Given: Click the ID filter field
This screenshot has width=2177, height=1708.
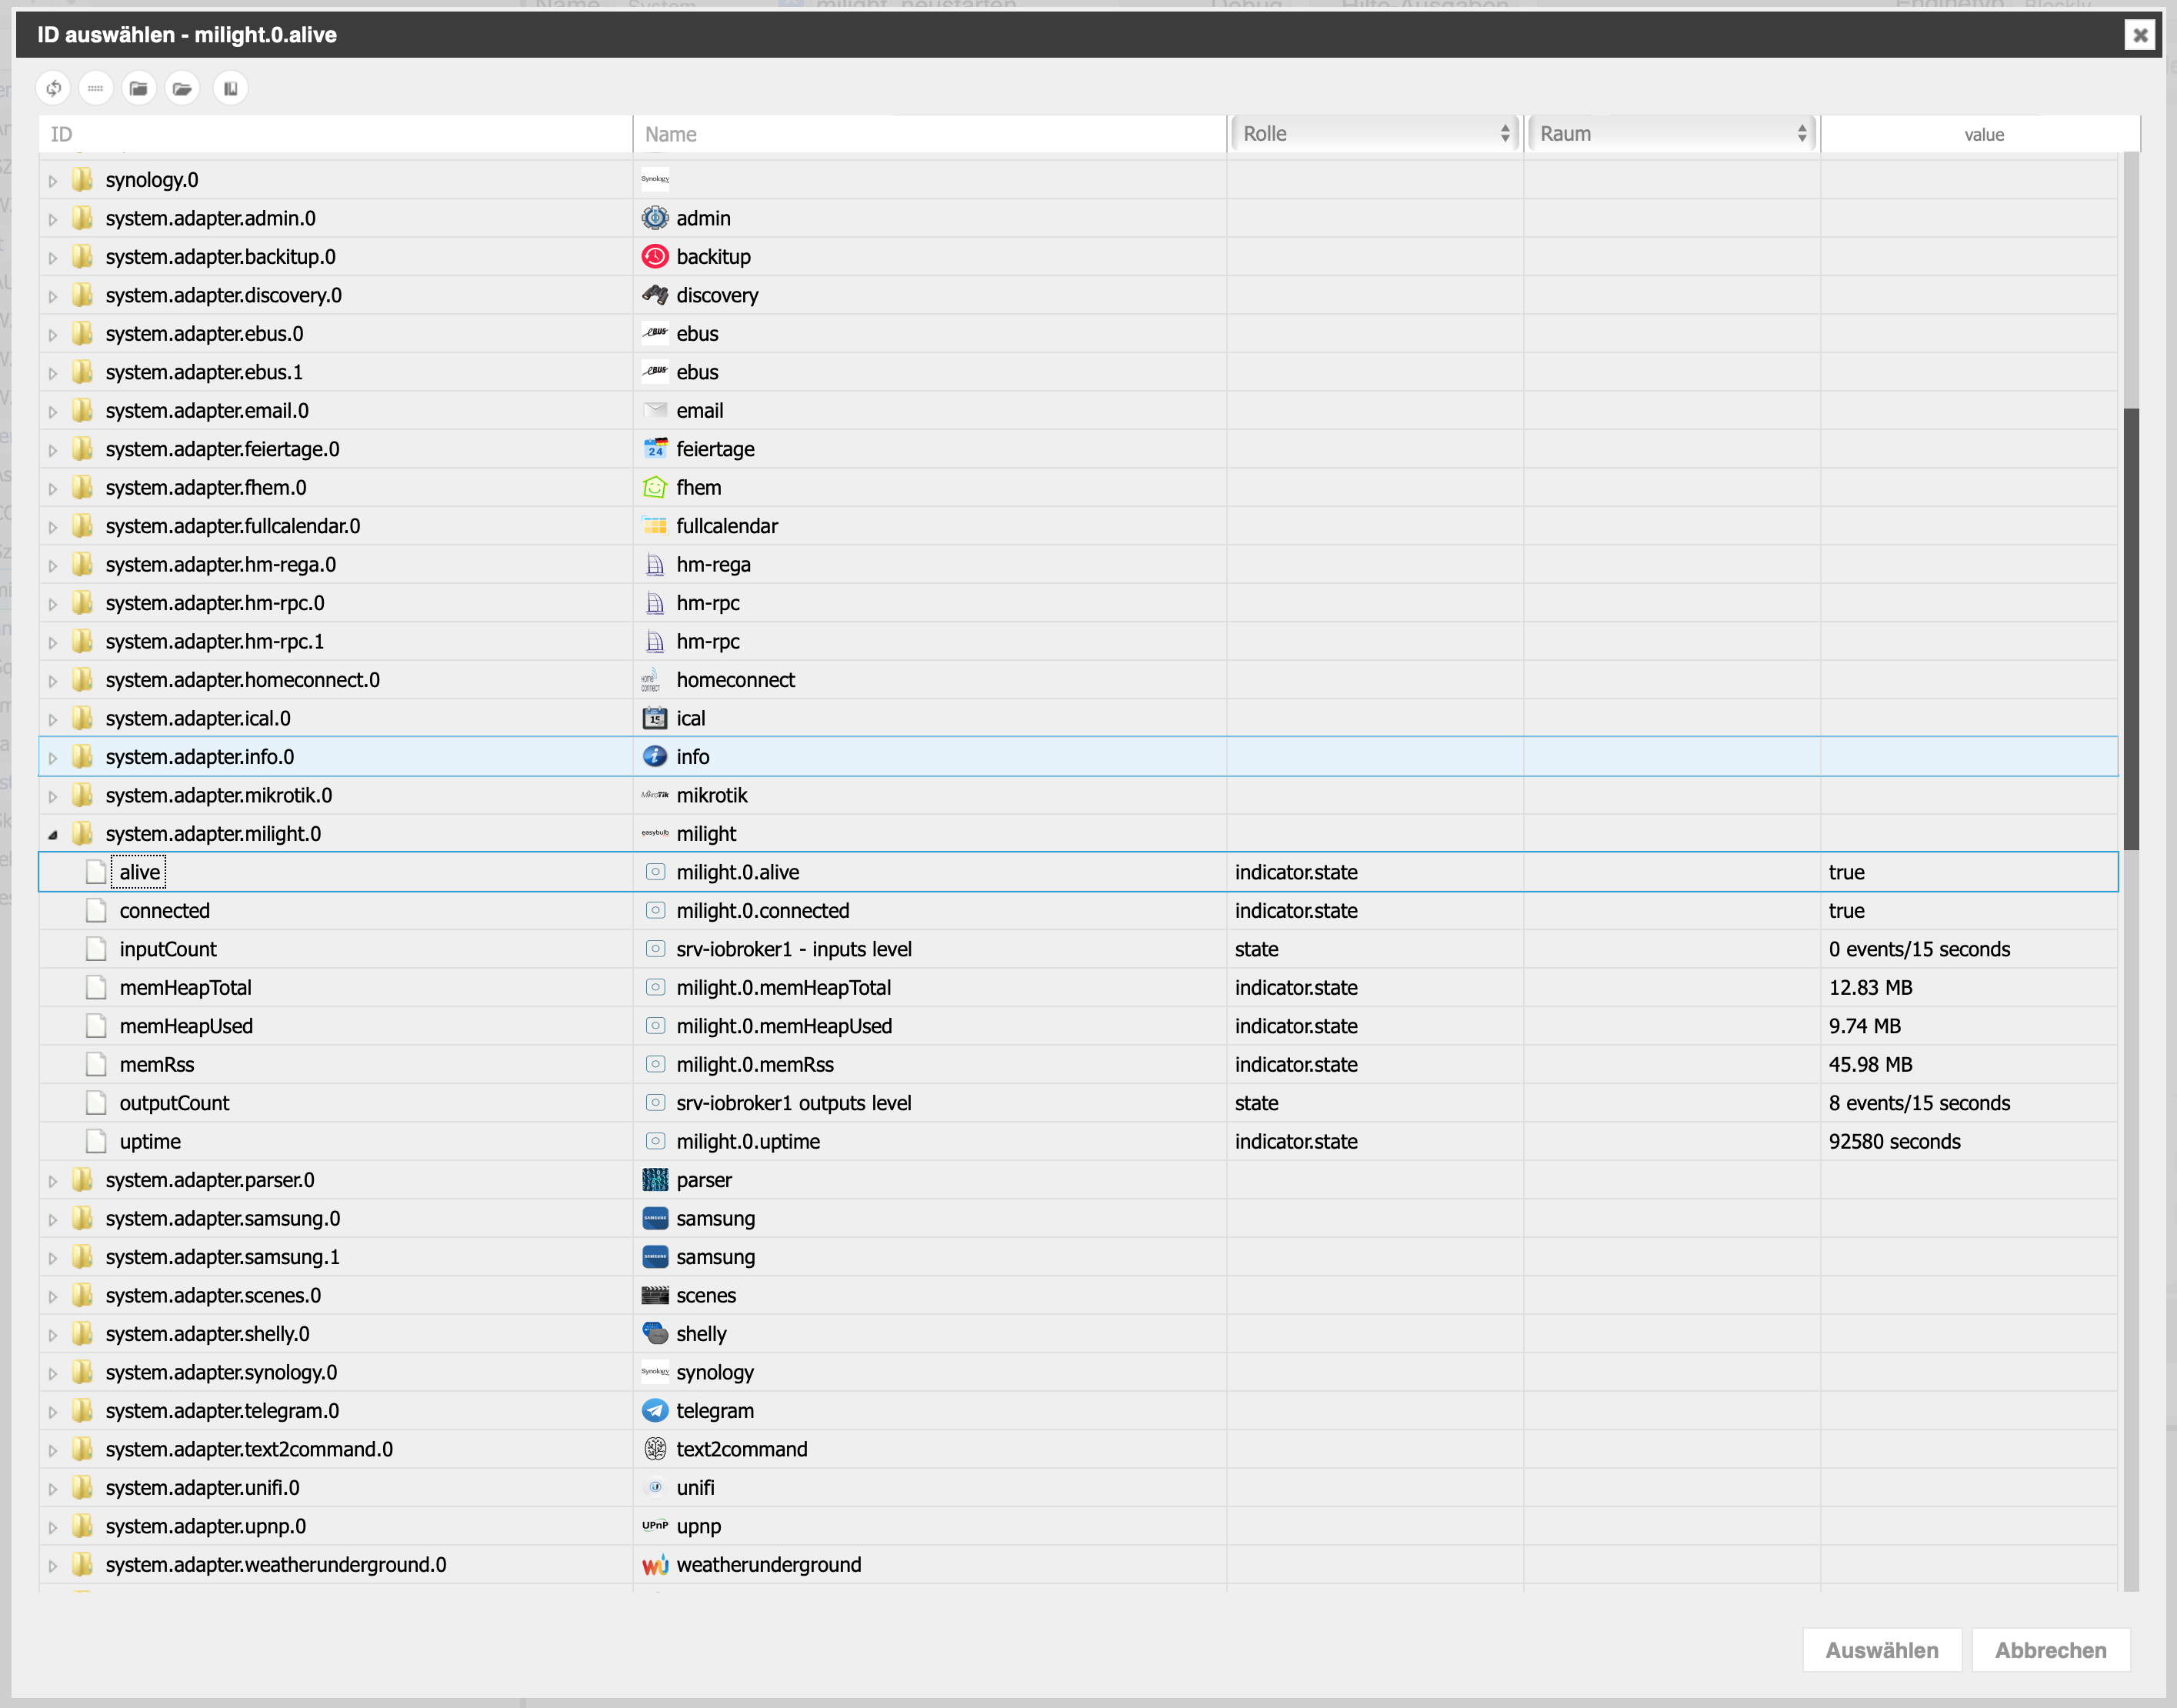Looking at the screenshot, I should pos(335,134).
